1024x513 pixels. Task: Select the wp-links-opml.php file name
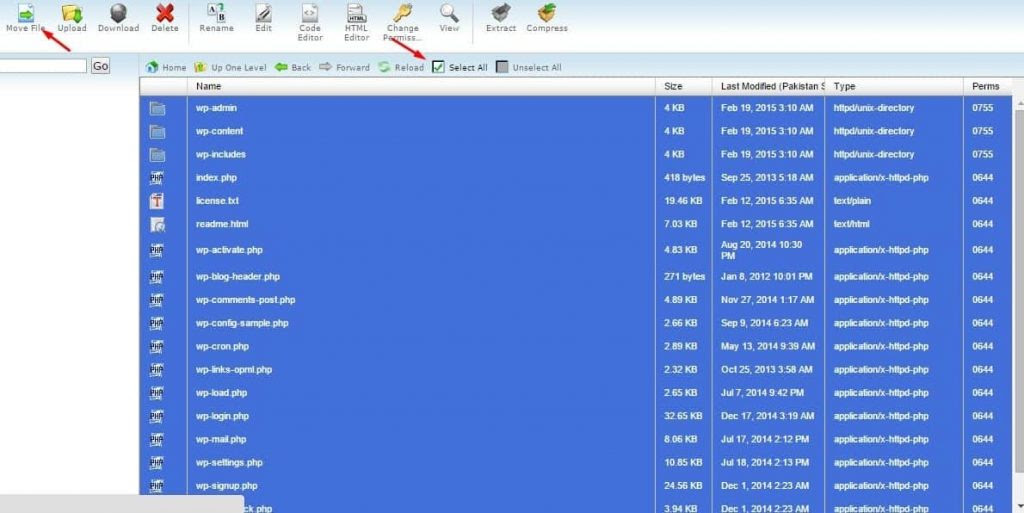tap(234, 370)
